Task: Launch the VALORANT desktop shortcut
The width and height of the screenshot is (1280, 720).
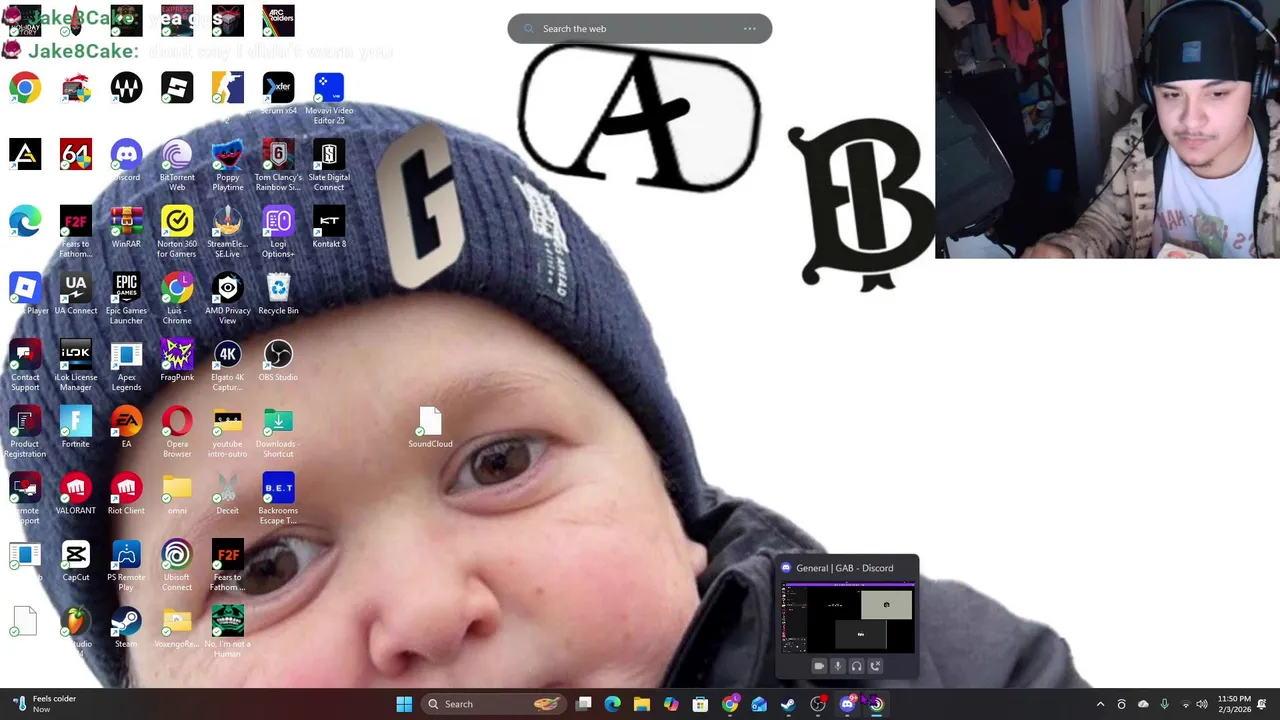Action: pyautogui.click(x=76, y=495)
